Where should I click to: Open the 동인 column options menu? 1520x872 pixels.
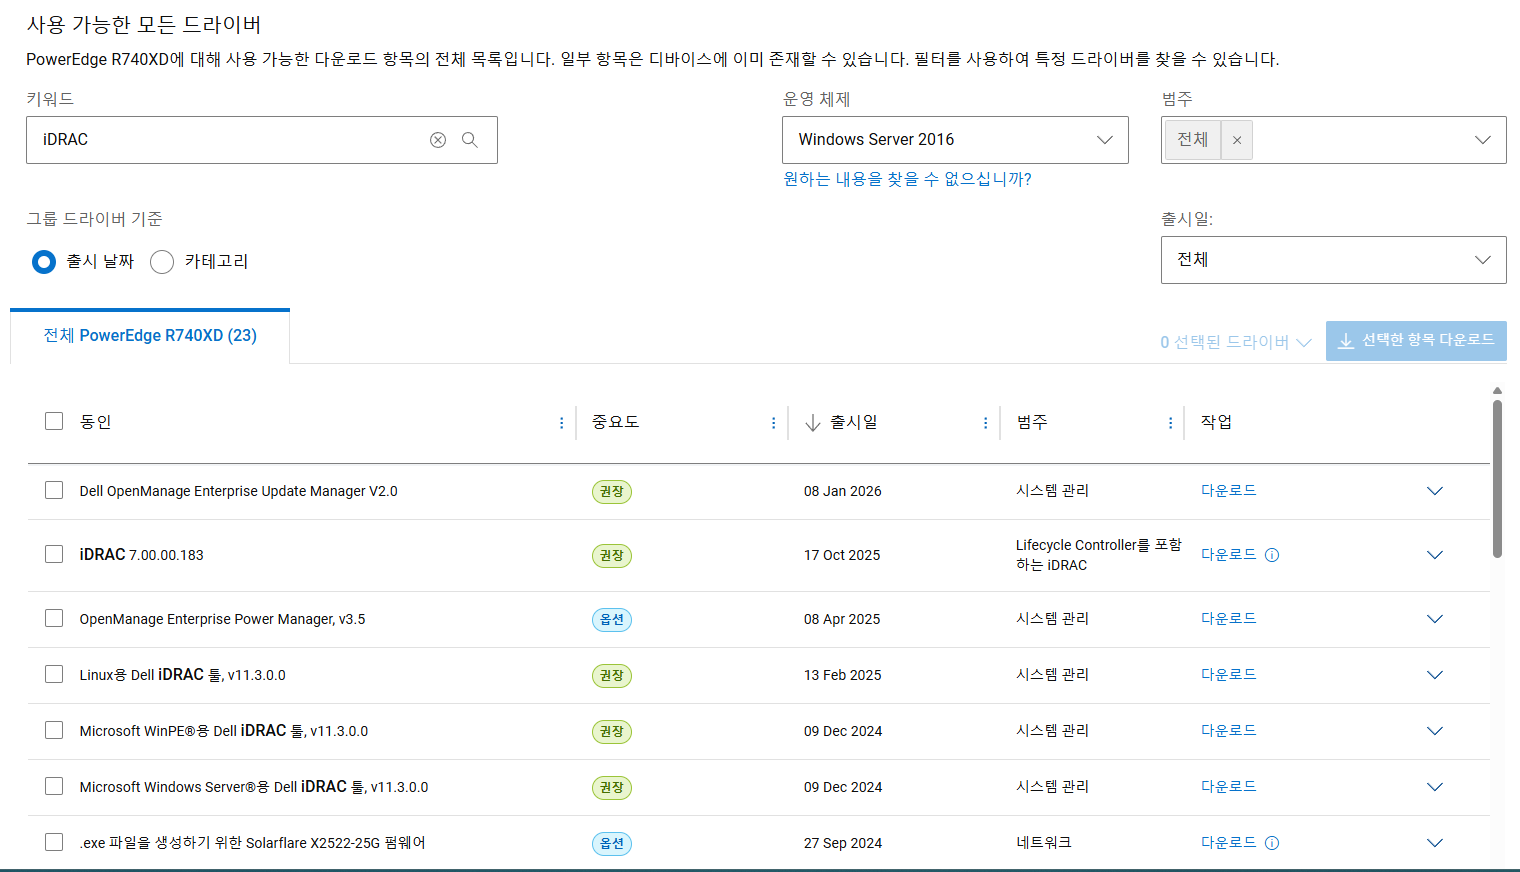pos(561,423)
